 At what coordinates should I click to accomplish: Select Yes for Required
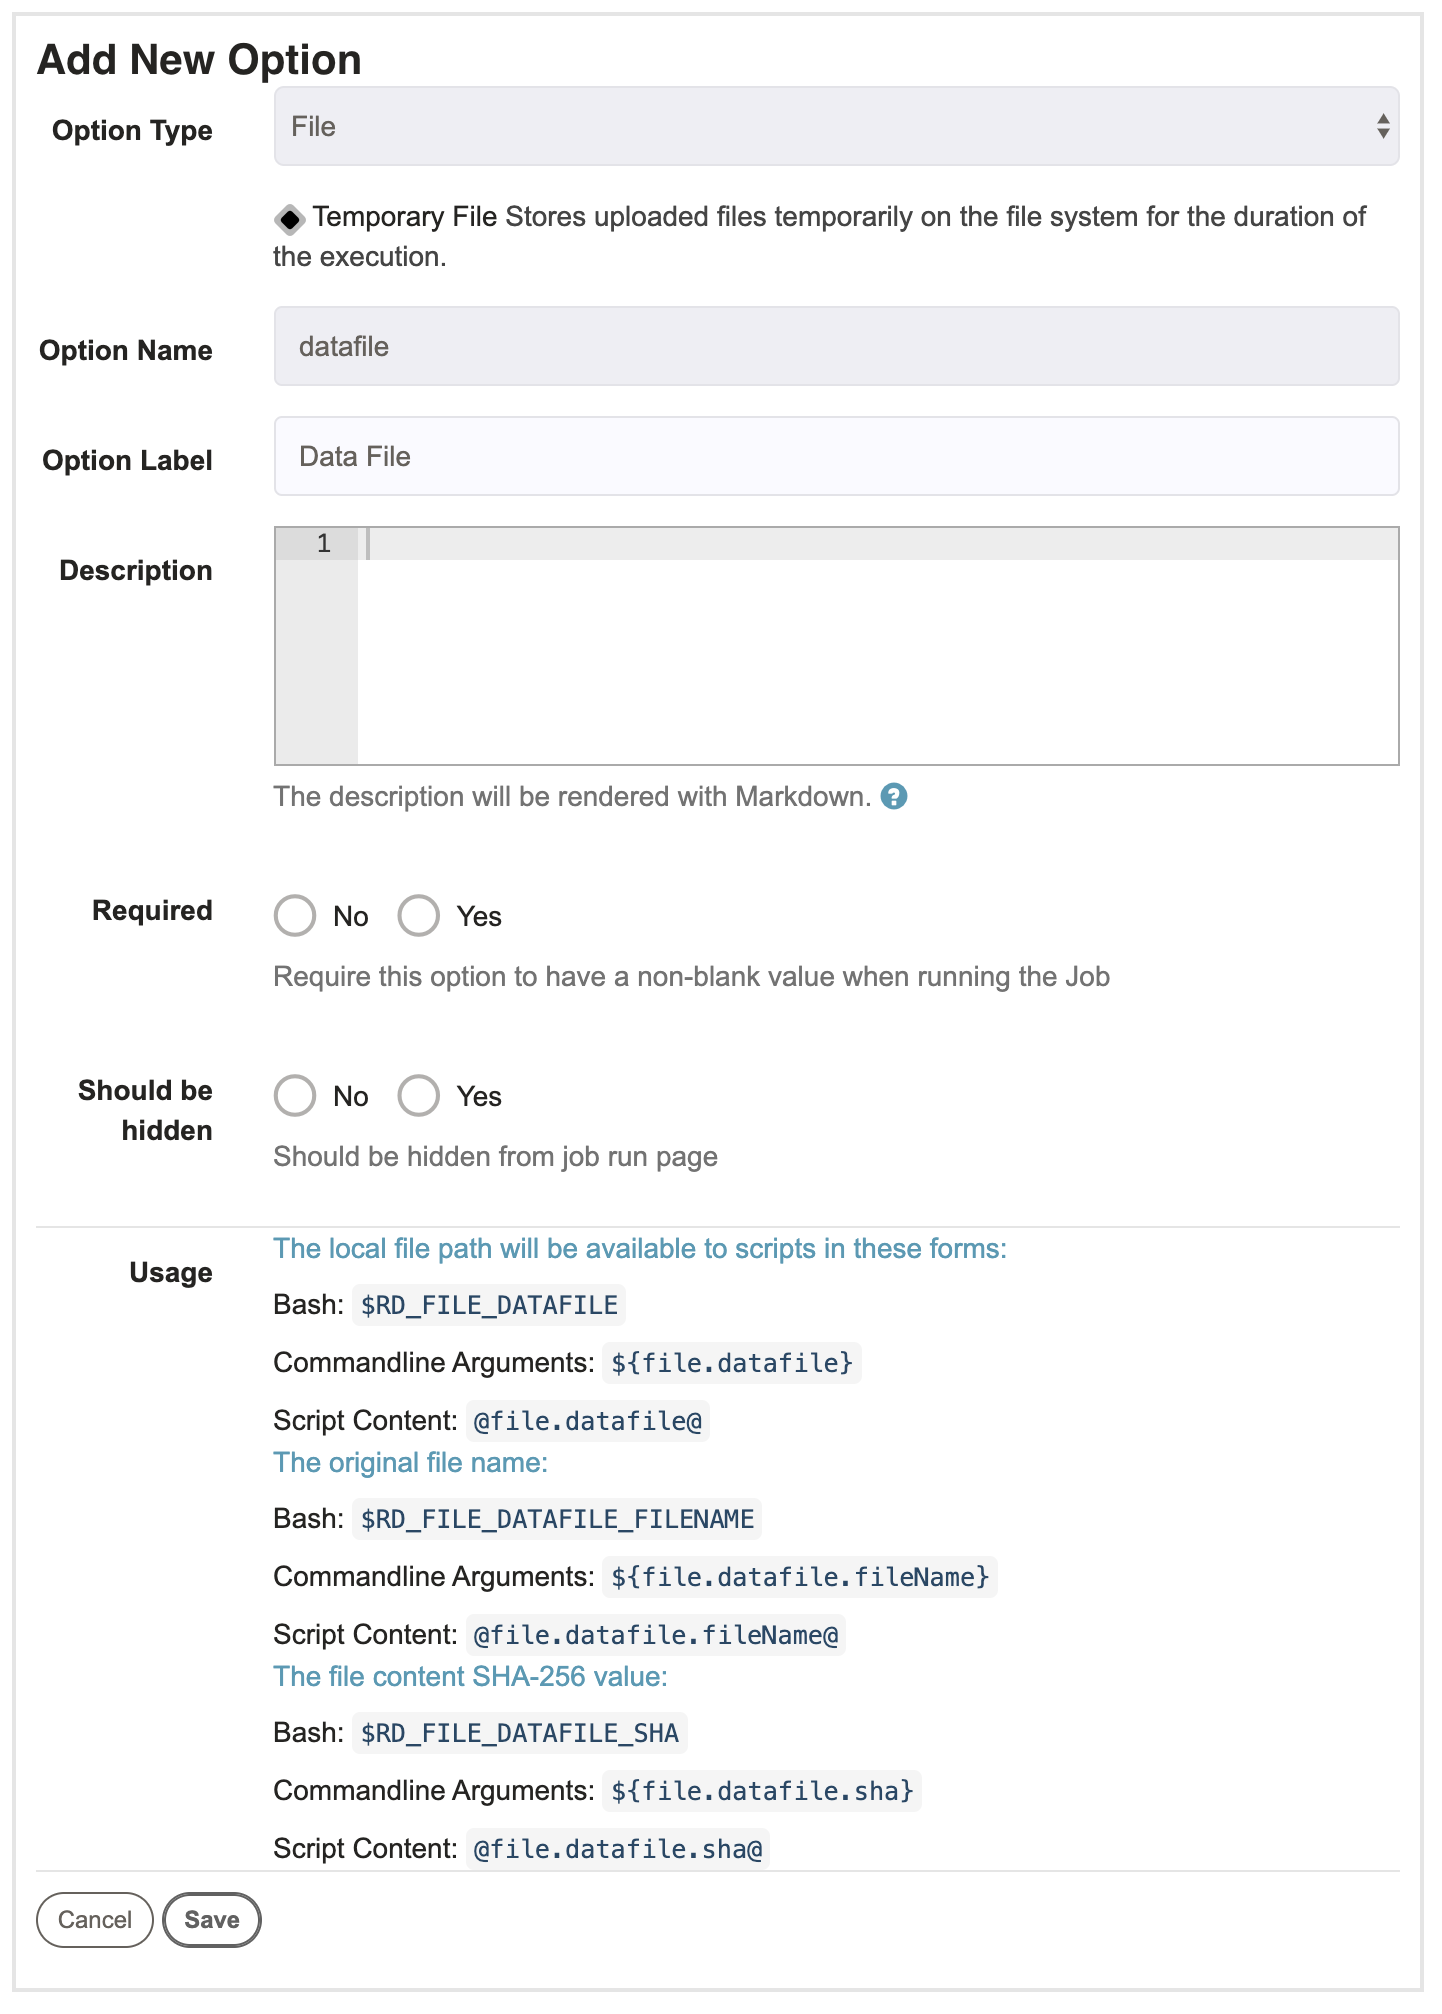[418, 916]
